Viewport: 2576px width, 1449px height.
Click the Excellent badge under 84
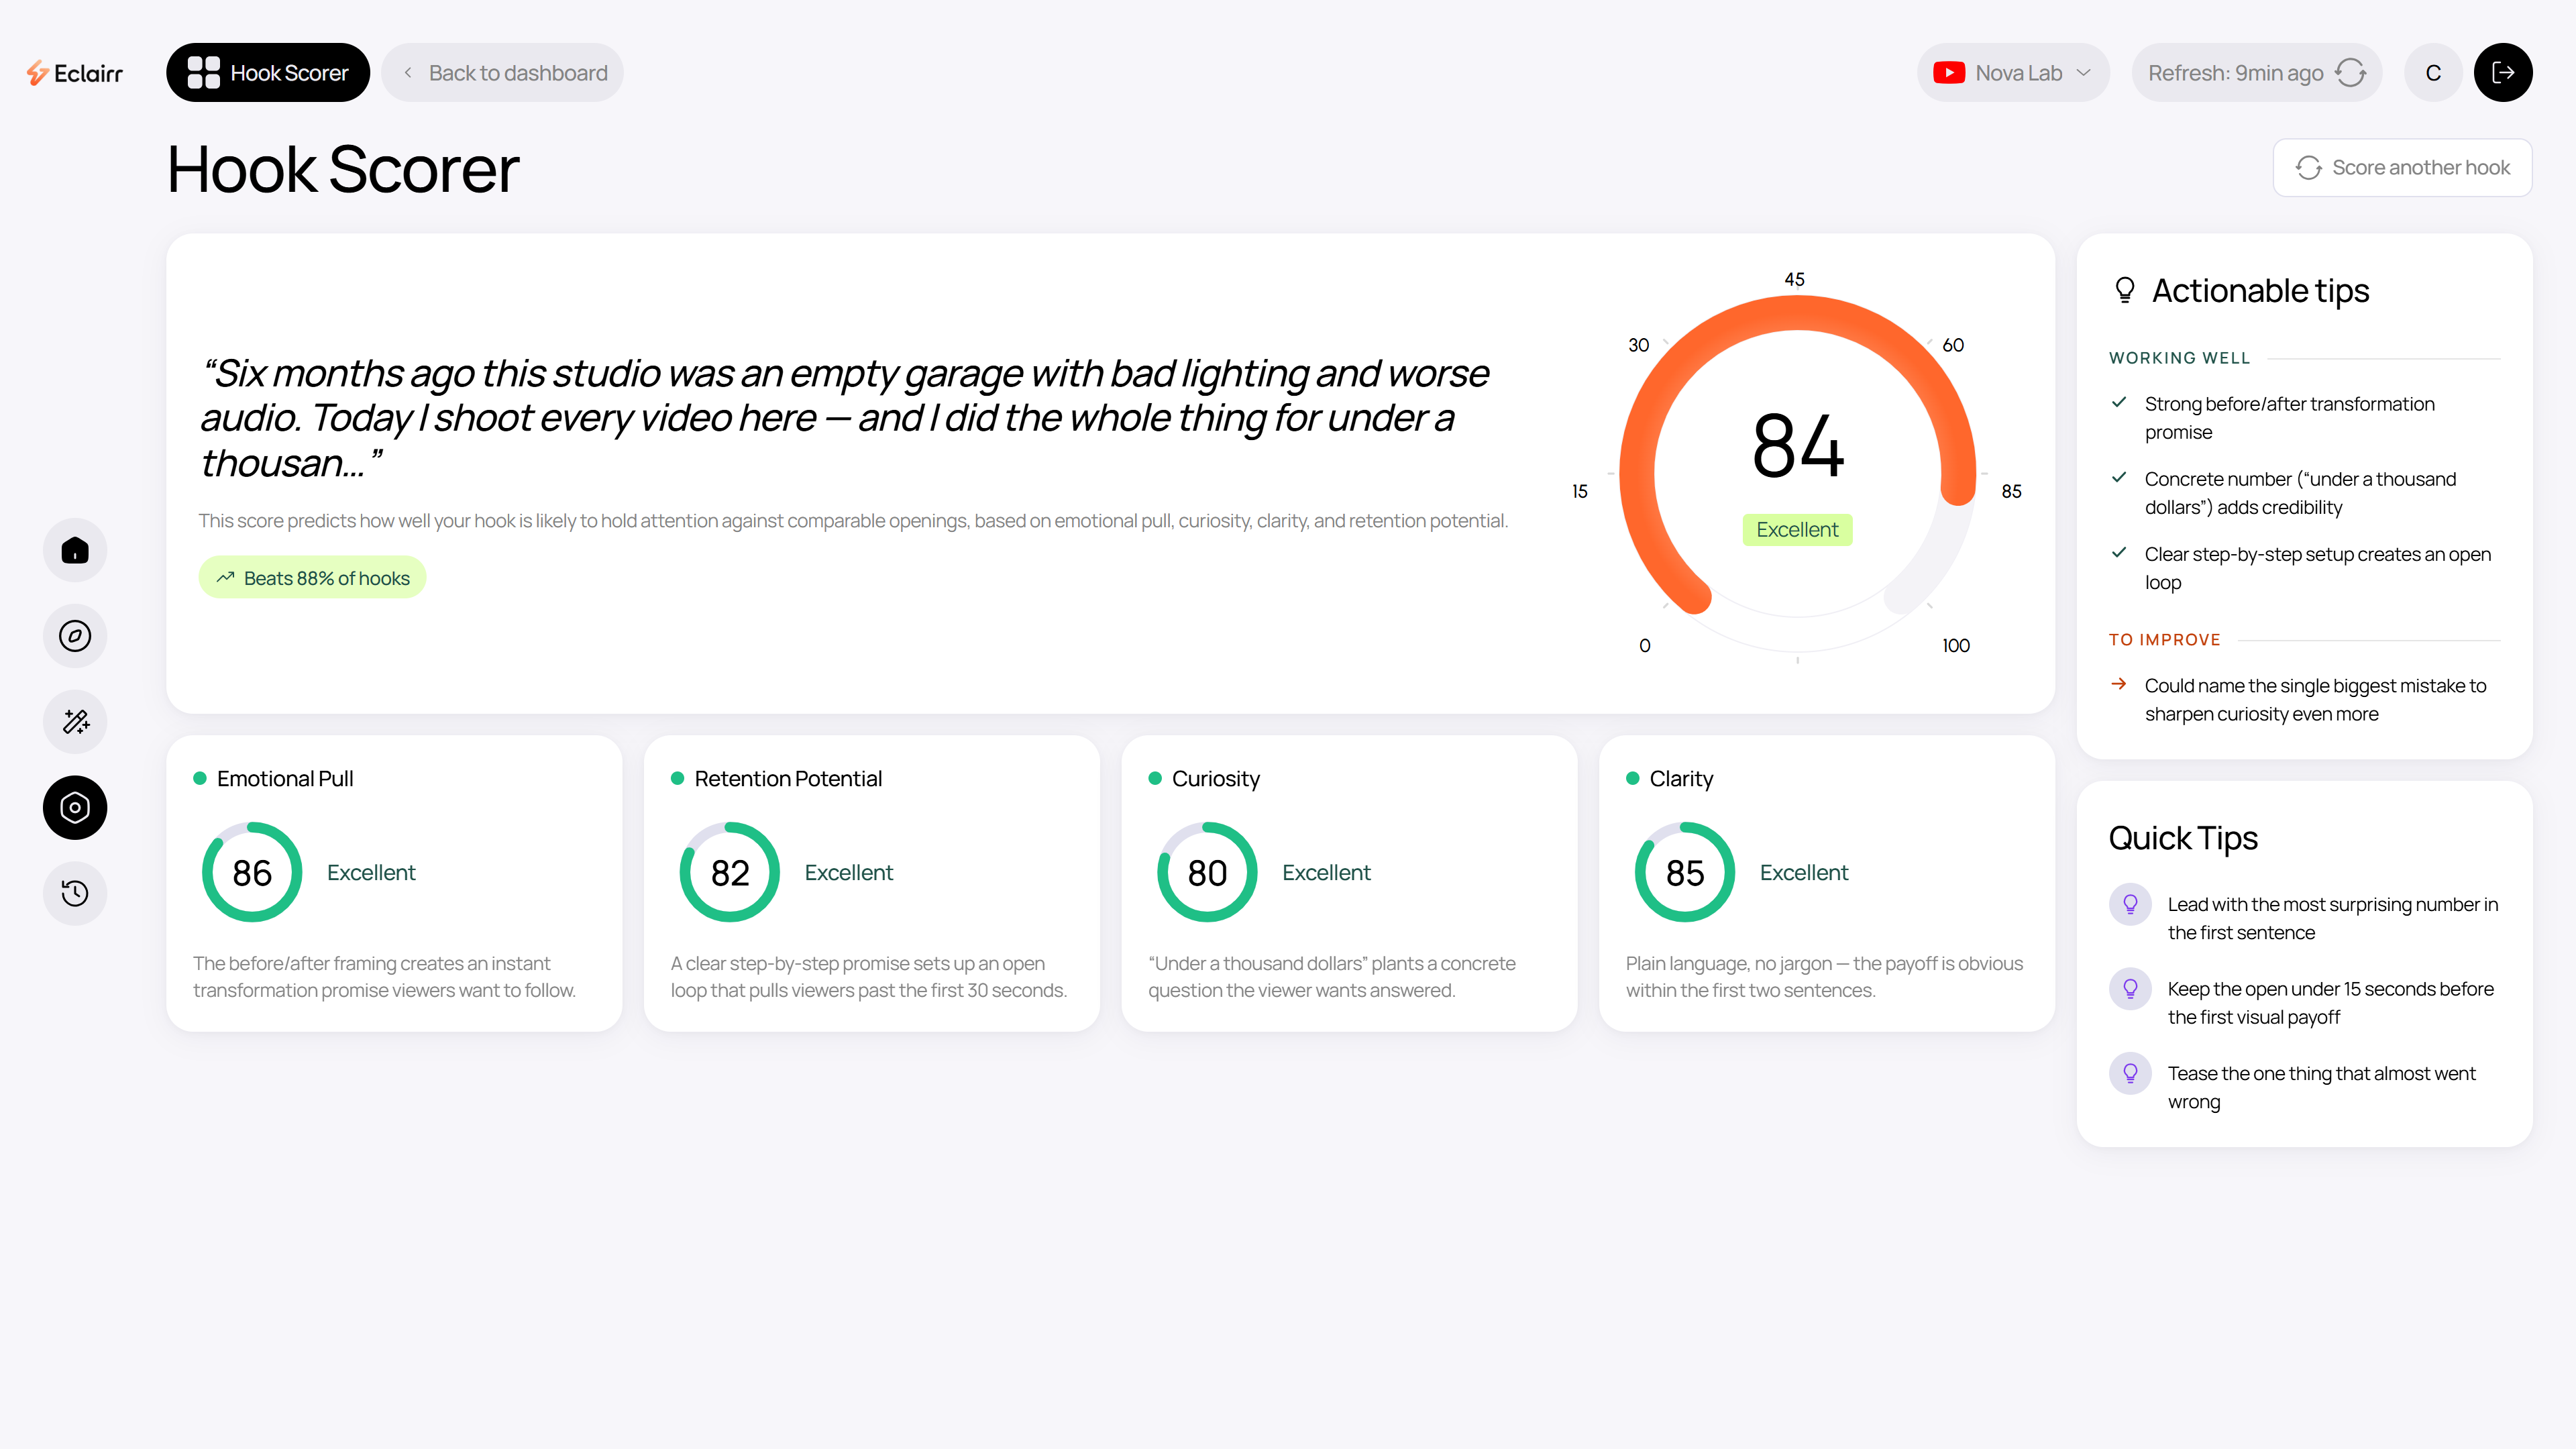pos(1797,530)
